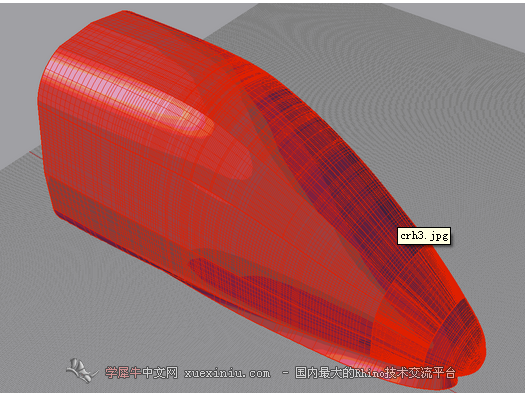Click the red axis line left of the model
The width and height of the screenshot is (525, 393).
(x=36, y=155)
